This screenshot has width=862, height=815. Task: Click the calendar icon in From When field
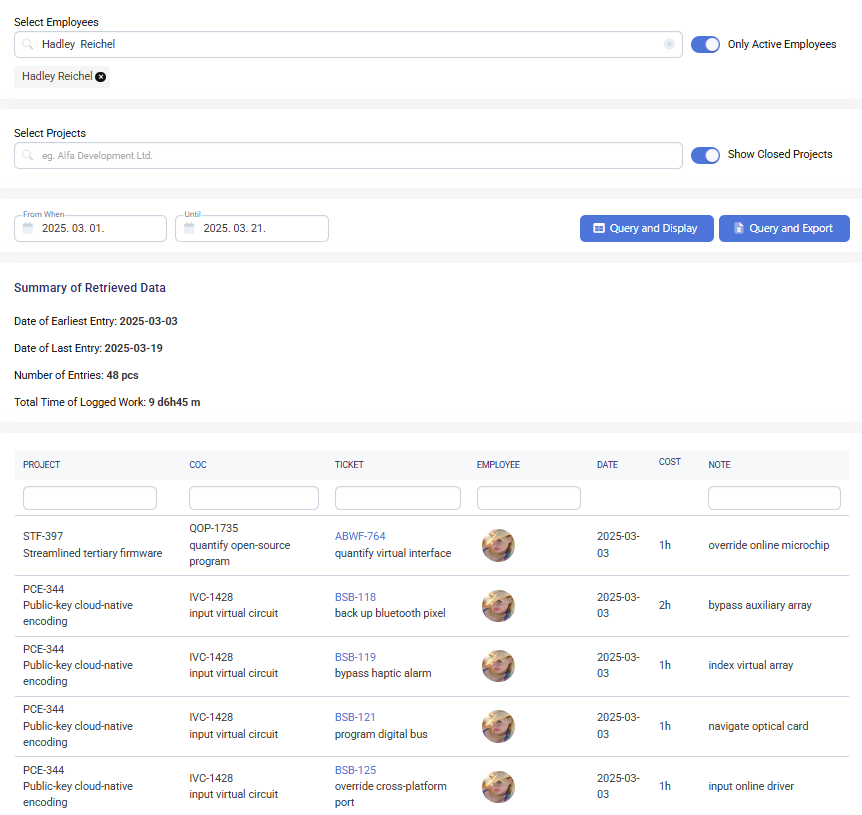[28, 228]
